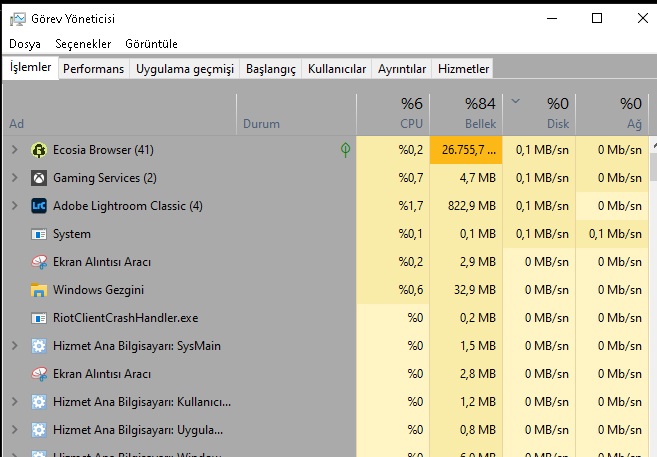Select the Ecosia Browser (41) row name
This screenshot has width=657, height=457.
pos(103,150)
